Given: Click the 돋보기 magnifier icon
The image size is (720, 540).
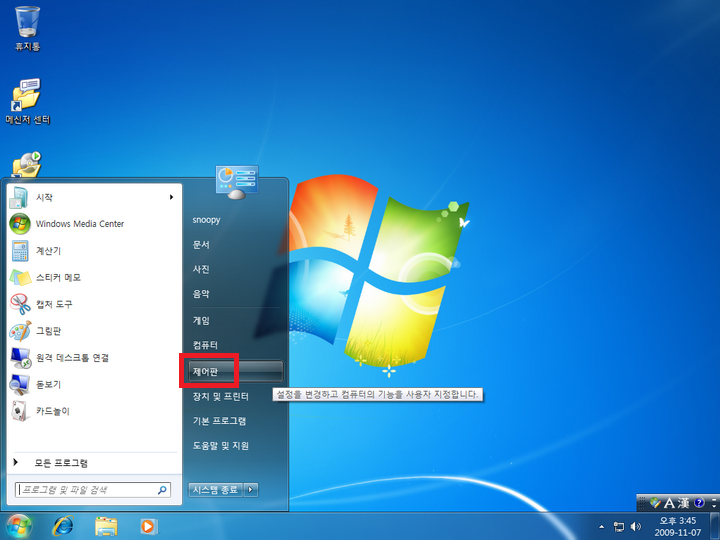Looking at the screenshot, I should tap(20, 385).
